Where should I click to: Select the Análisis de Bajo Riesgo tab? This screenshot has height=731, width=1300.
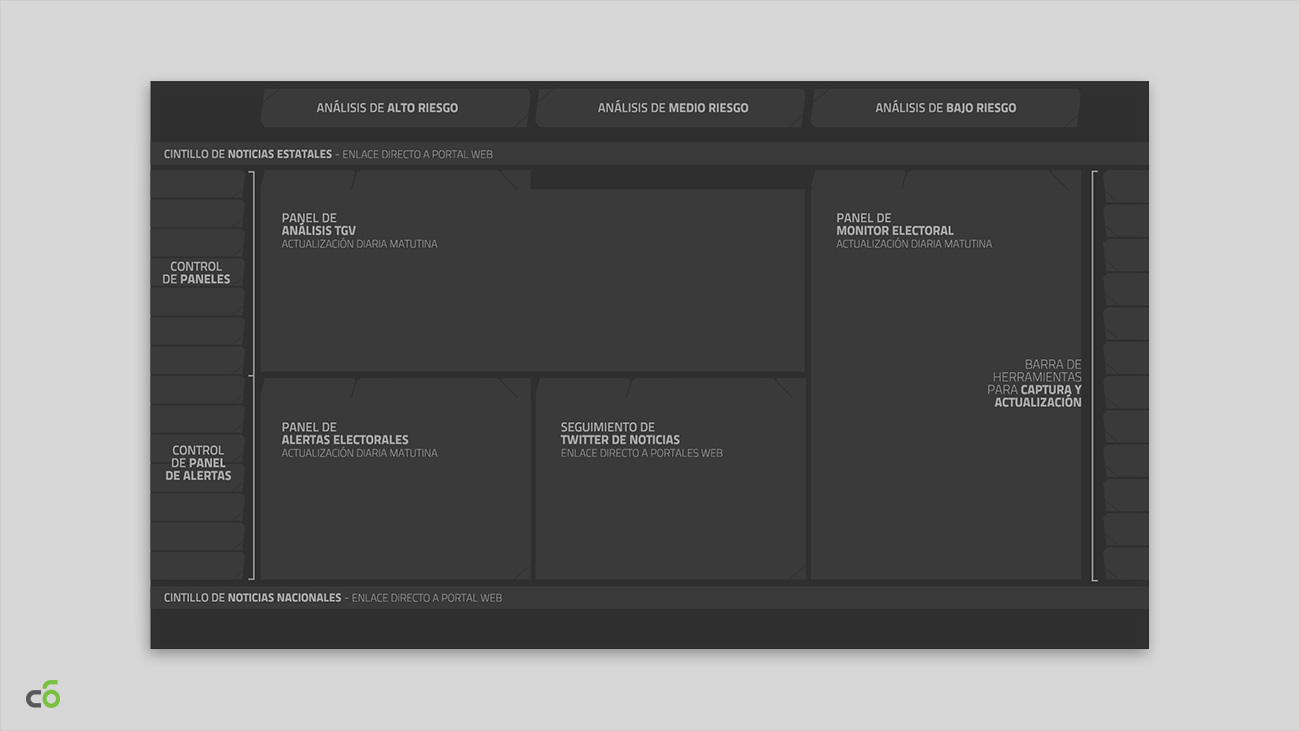click(x=945, y=108)
